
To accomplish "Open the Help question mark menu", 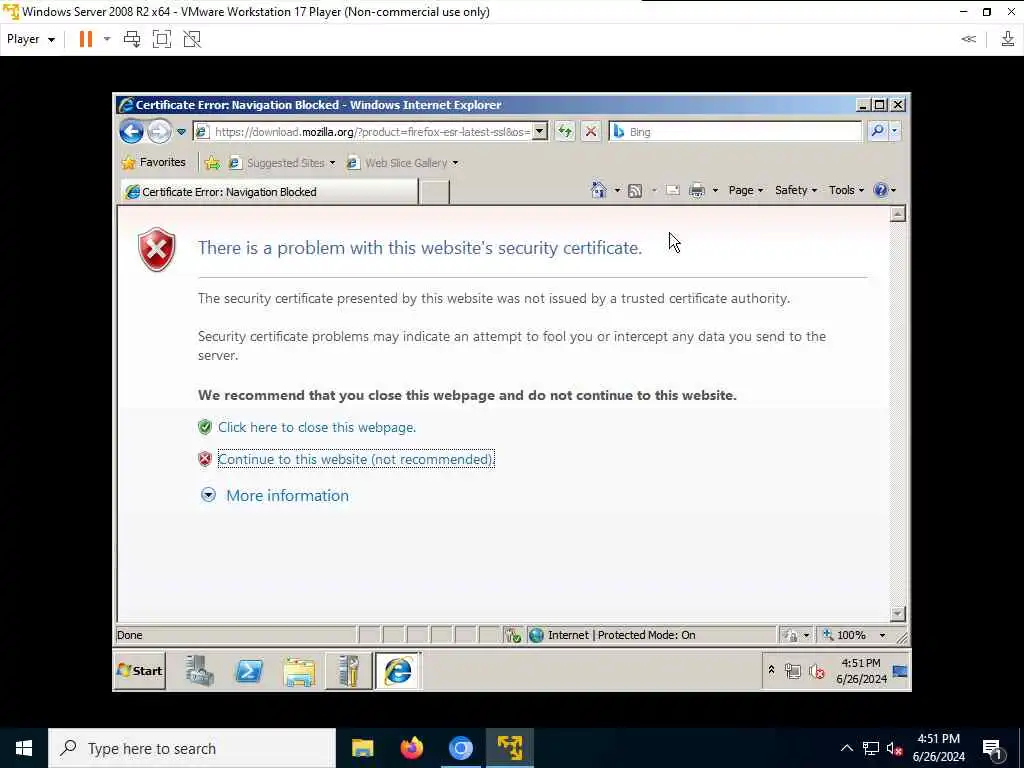I will 884,190.
